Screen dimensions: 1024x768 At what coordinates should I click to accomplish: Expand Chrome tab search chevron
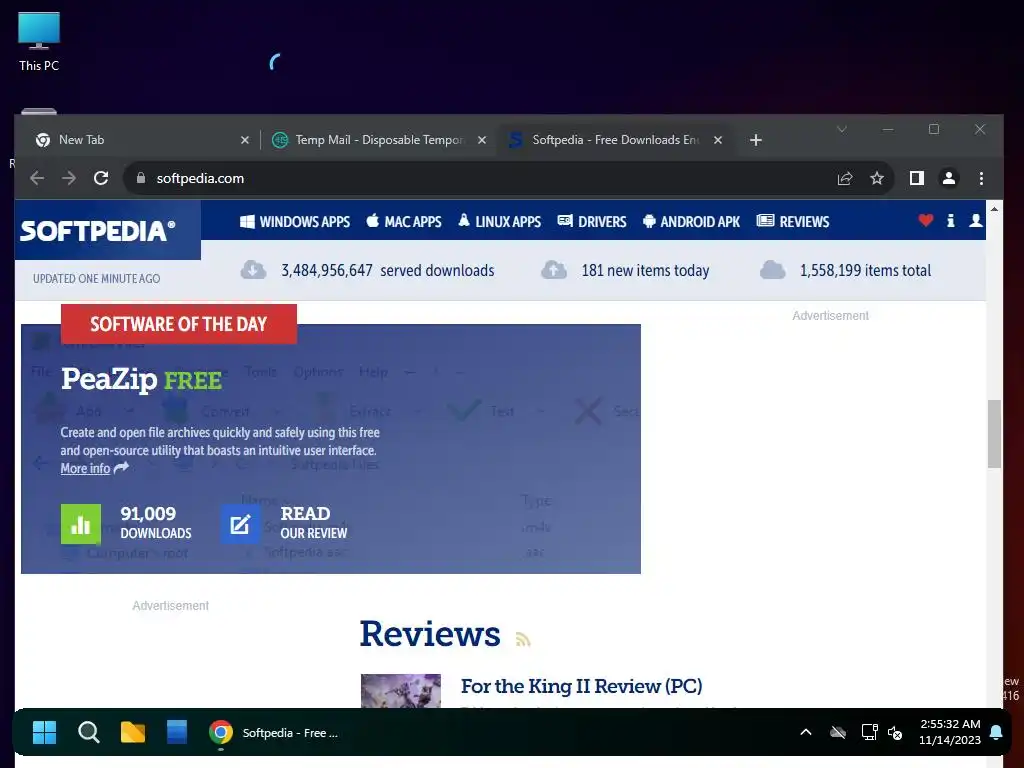tap(842, 129)
